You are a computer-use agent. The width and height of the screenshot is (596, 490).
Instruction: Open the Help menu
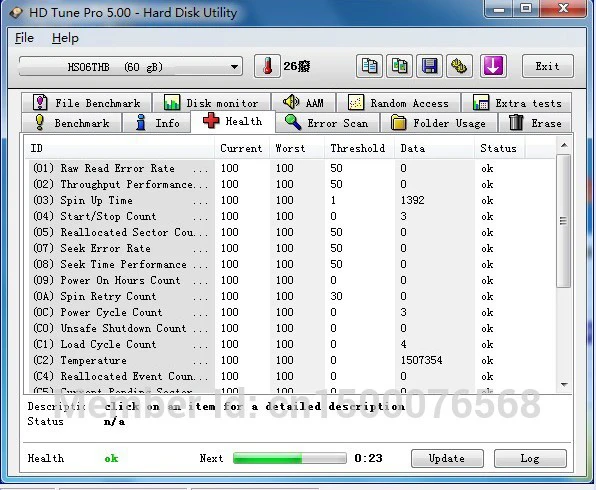pyautogui.click(x=65, y=38)
